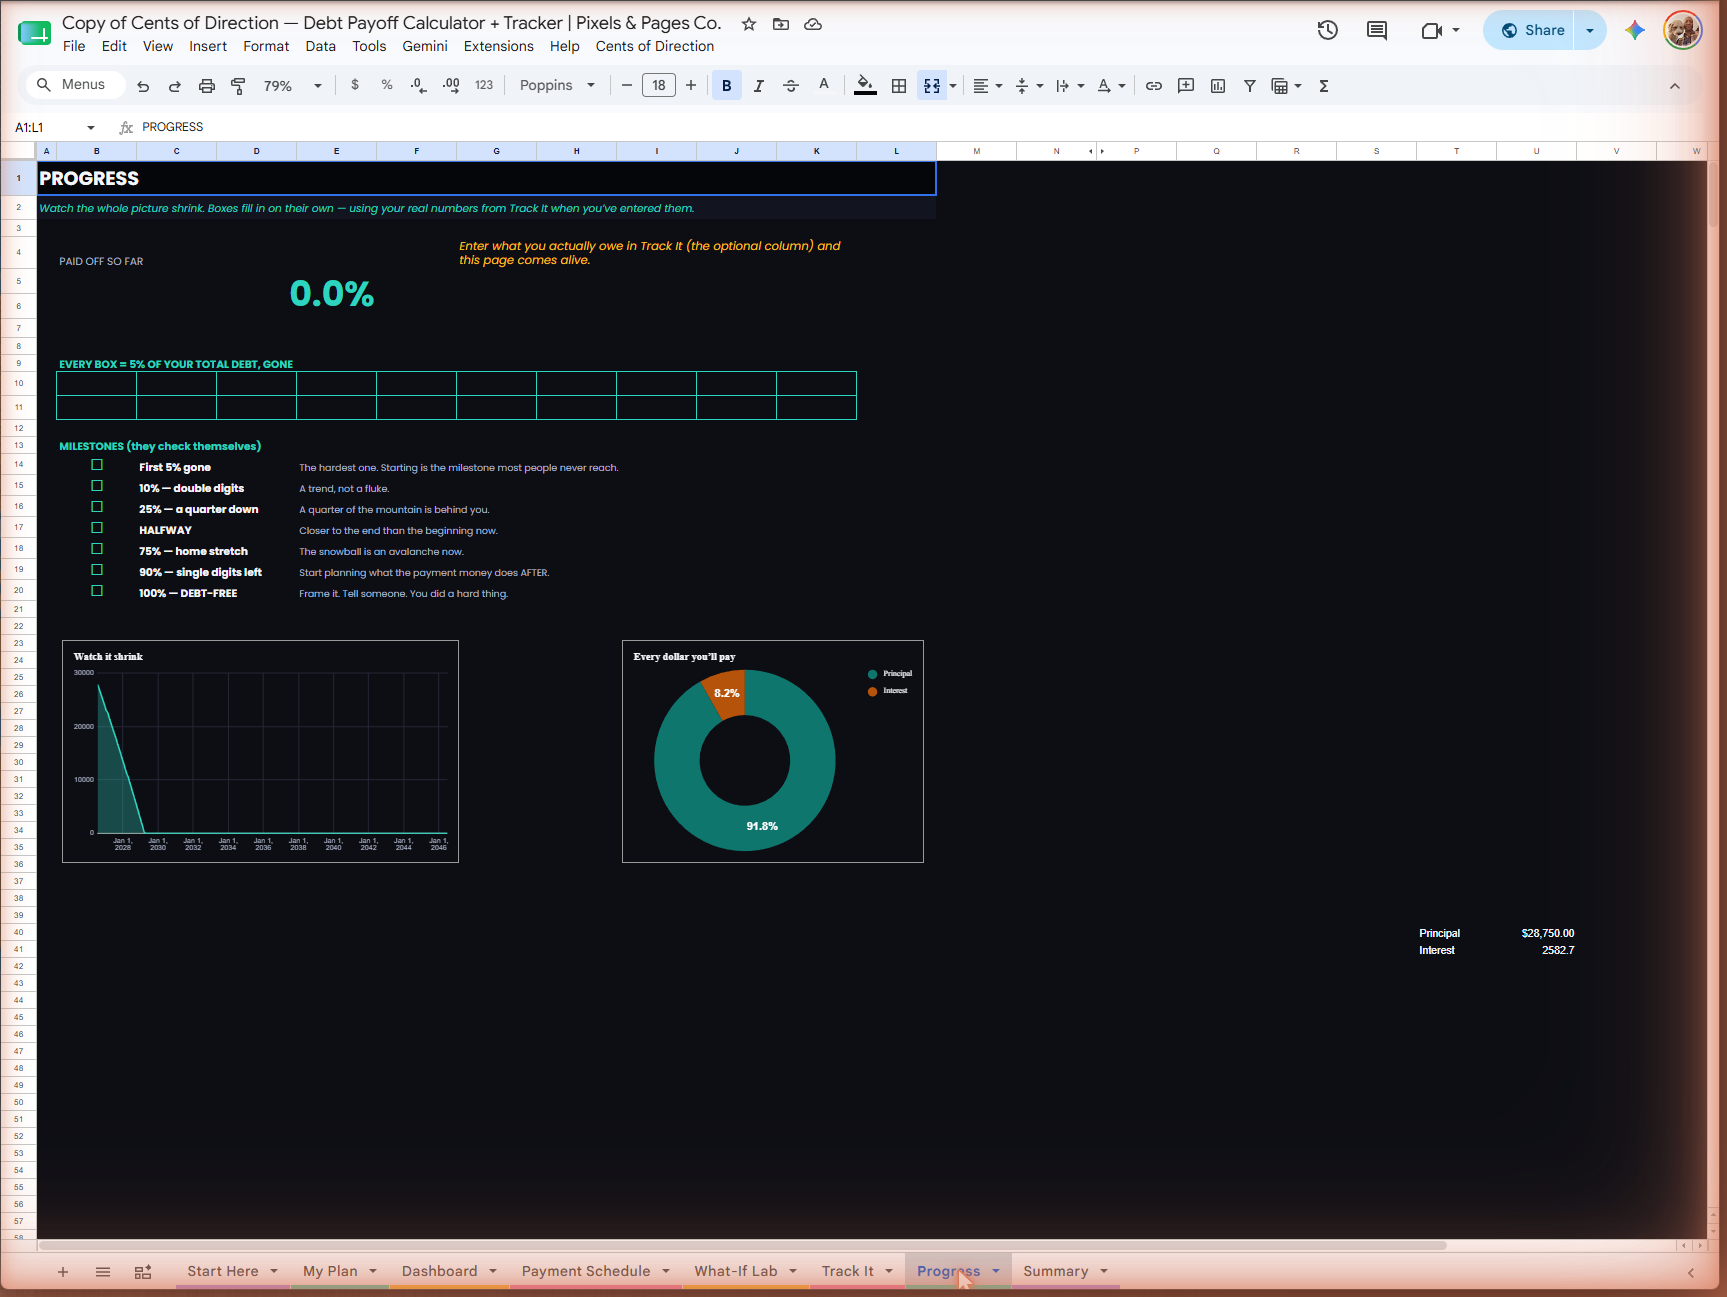Insert a chart icon
Screen dimensions: 1727x1297
1218,86
